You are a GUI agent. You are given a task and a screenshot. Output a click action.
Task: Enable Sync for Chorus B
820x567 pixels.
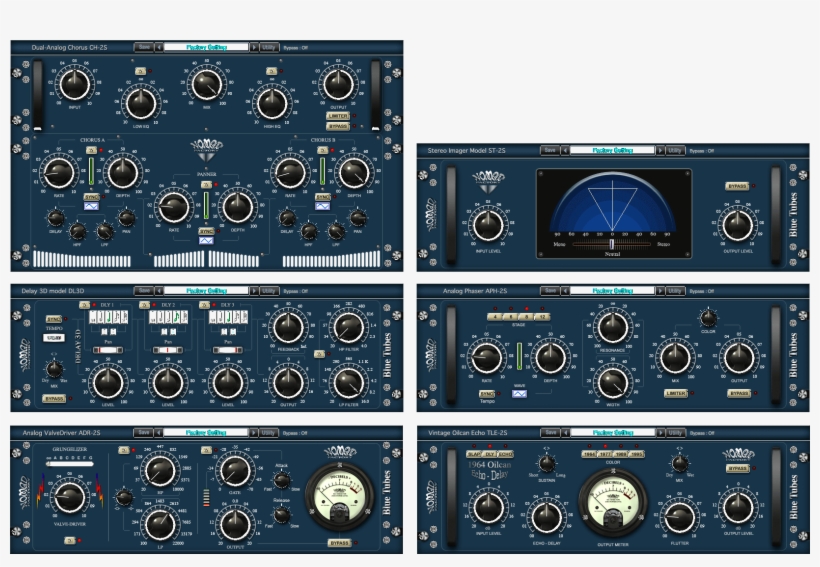click(x=323, y=197)
